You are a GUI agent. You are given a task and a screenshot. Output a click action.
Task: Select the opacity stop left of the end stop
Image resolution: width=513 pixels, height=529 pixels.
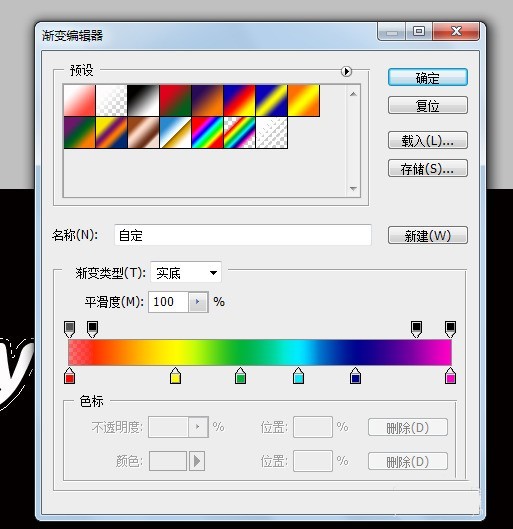(417, 329)
